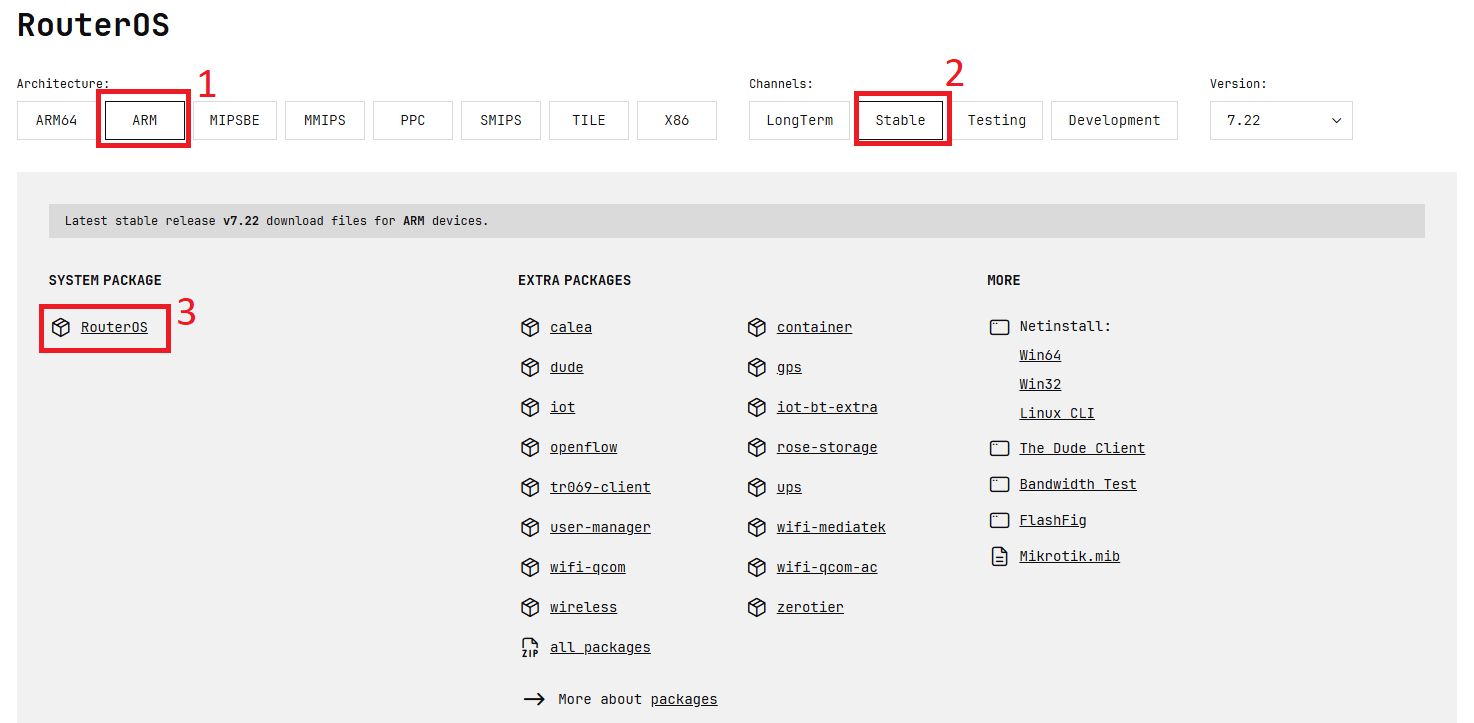The height and width of the screenshot is (723, 1474).
Task: Click the window icon next to FlashFig
Action: click(x=999, y=521)
